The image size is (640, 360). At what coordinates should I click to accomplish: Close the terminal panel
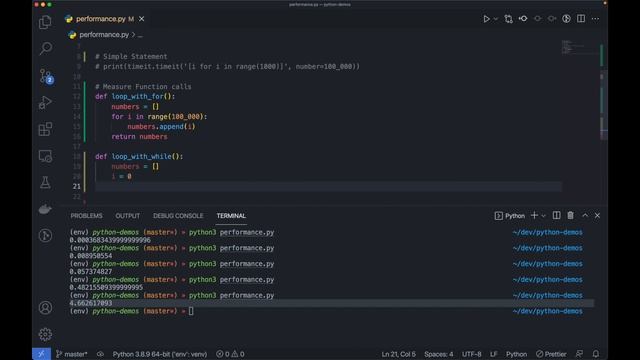(597, 215)
